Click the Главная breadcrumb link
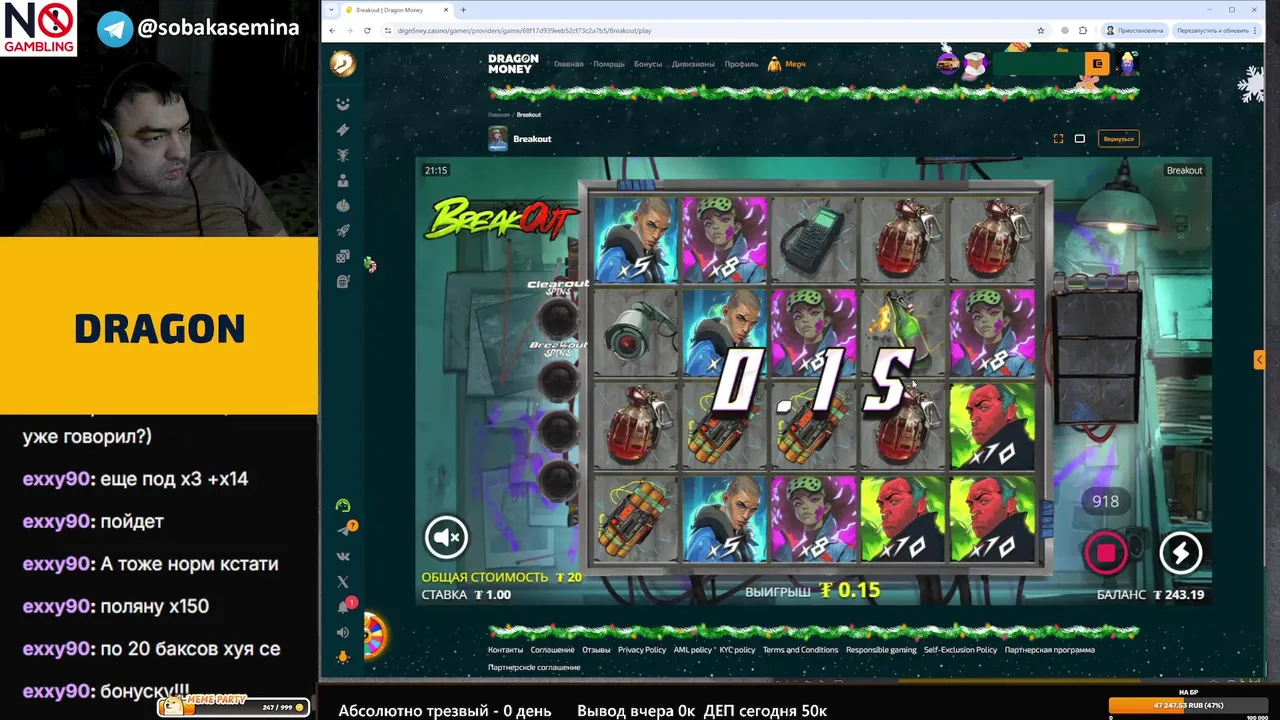 (499, 115)
